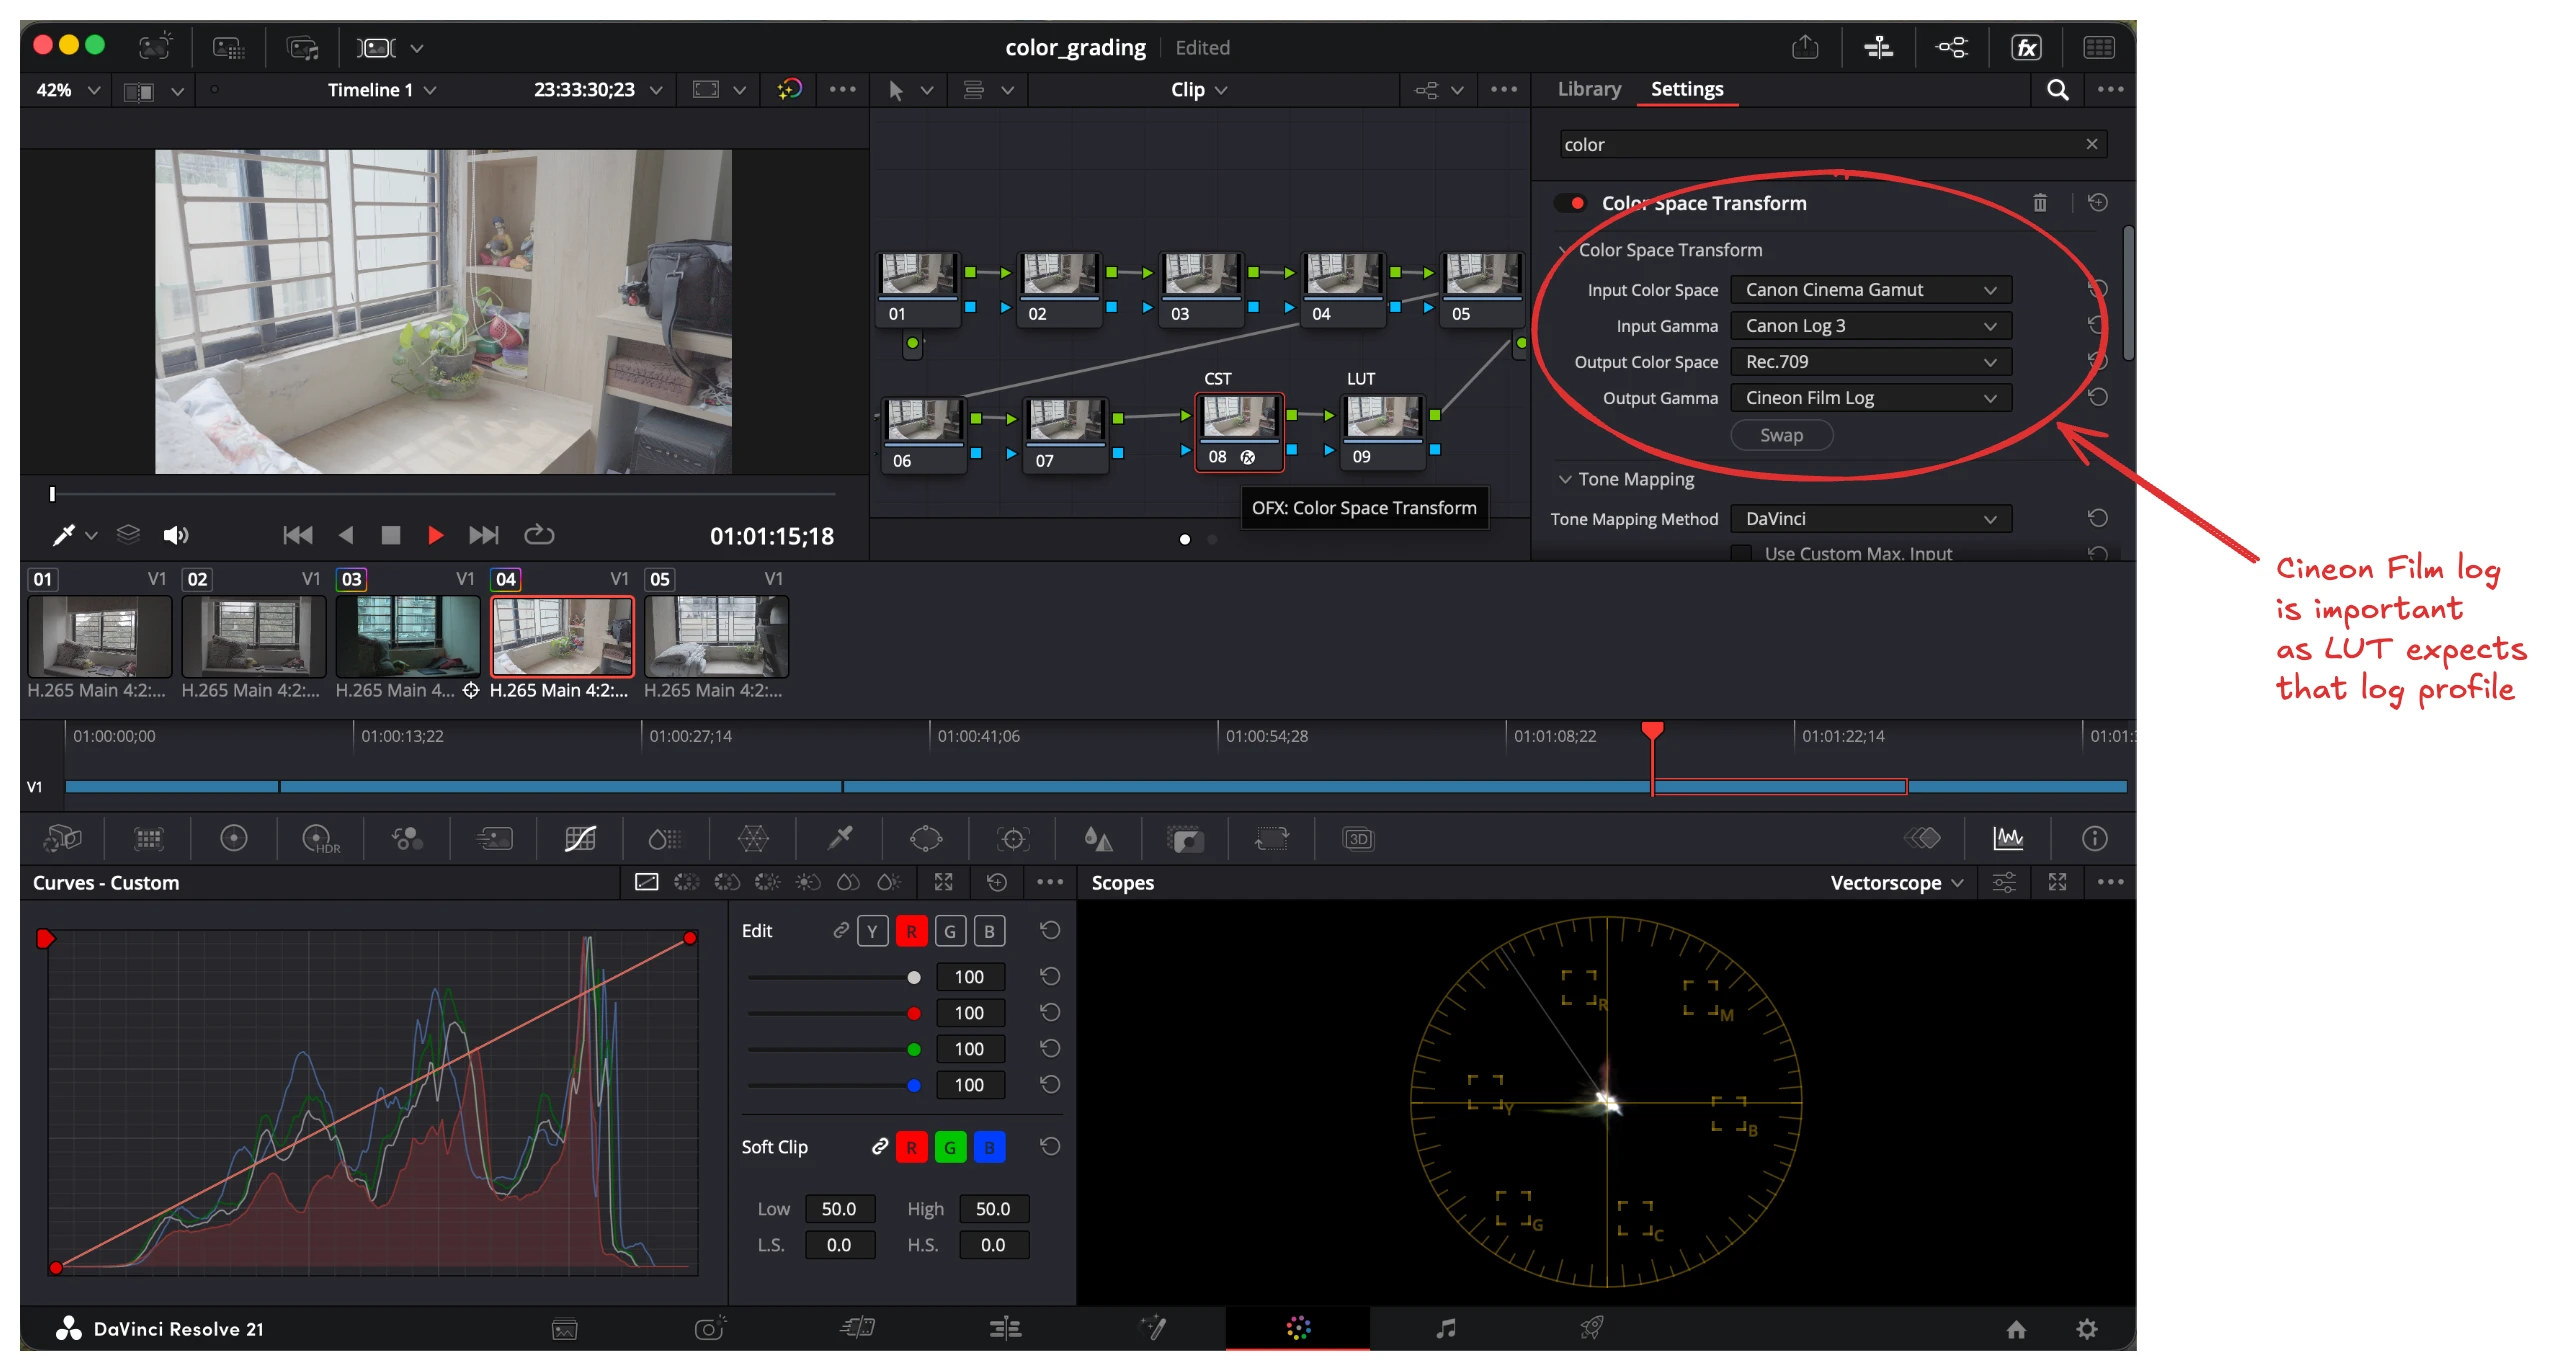Open the RGB Mixer palette
The height and width of the screenshot is (1371, 2560).
pyautogui.click(x=407, y=839)
